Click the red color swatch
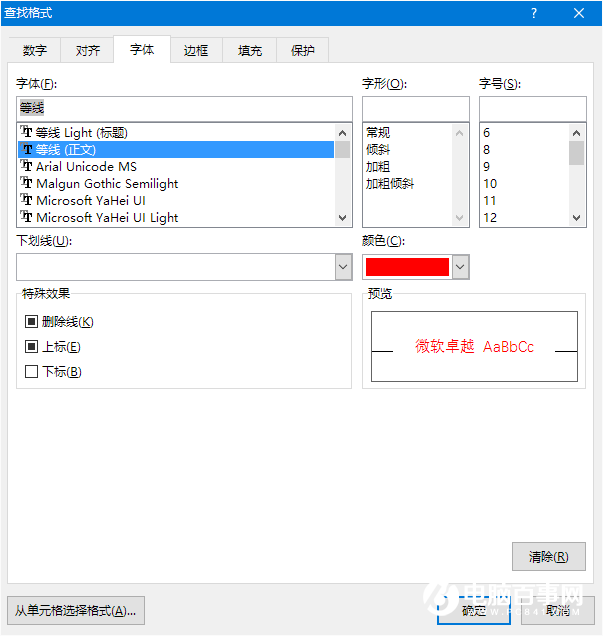Image resolution: width=603 pixels, height=636 pixels. (x=407, y=266)
